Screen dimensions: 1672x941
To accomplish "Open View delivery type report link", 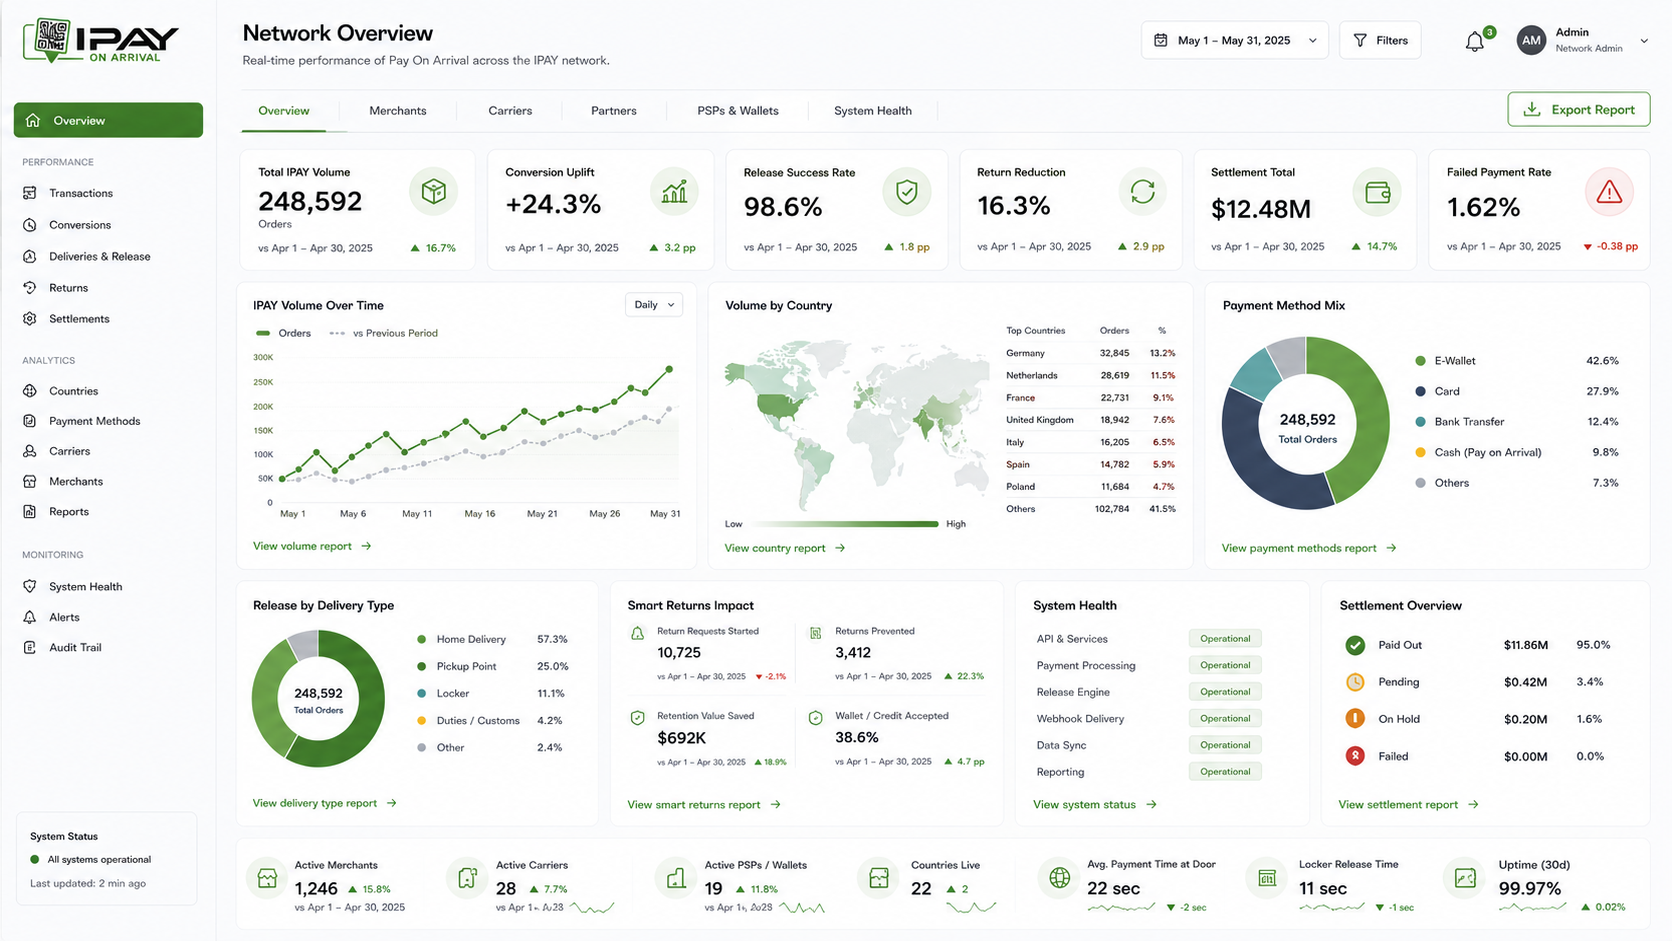I will pyautogui.click(x=325, y=803).
